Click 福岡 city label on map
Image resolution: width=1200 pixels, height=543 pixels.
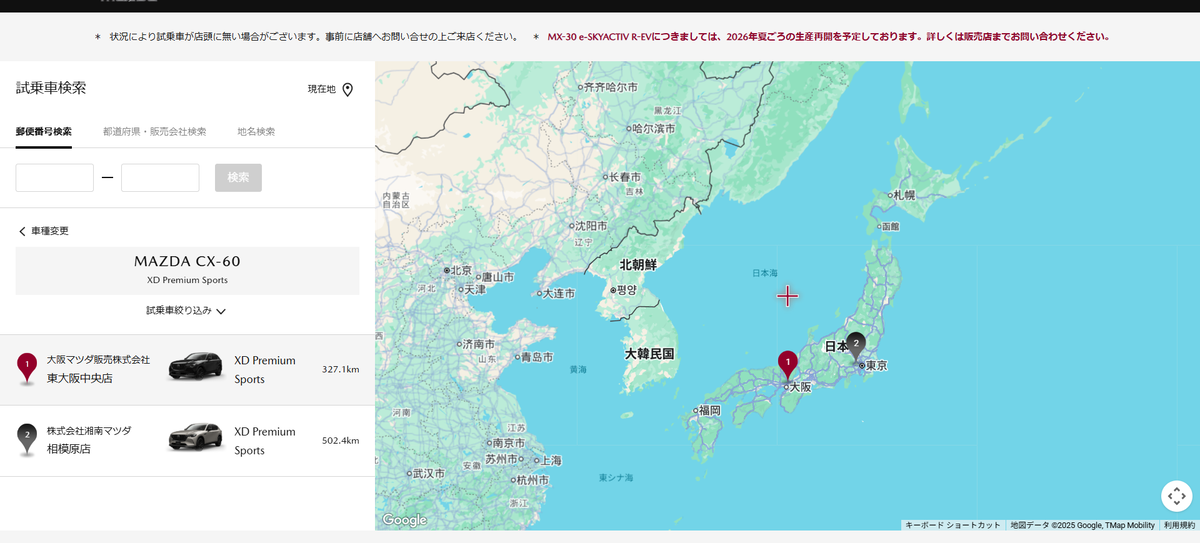(x=709, y=410)
